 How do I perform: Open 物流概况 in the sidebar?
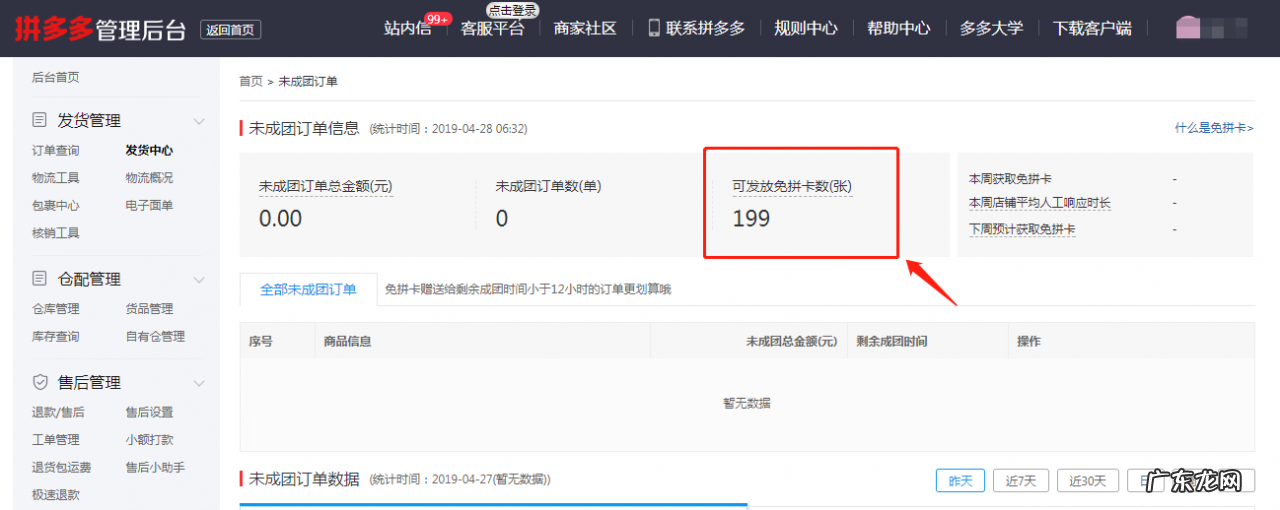149,178
